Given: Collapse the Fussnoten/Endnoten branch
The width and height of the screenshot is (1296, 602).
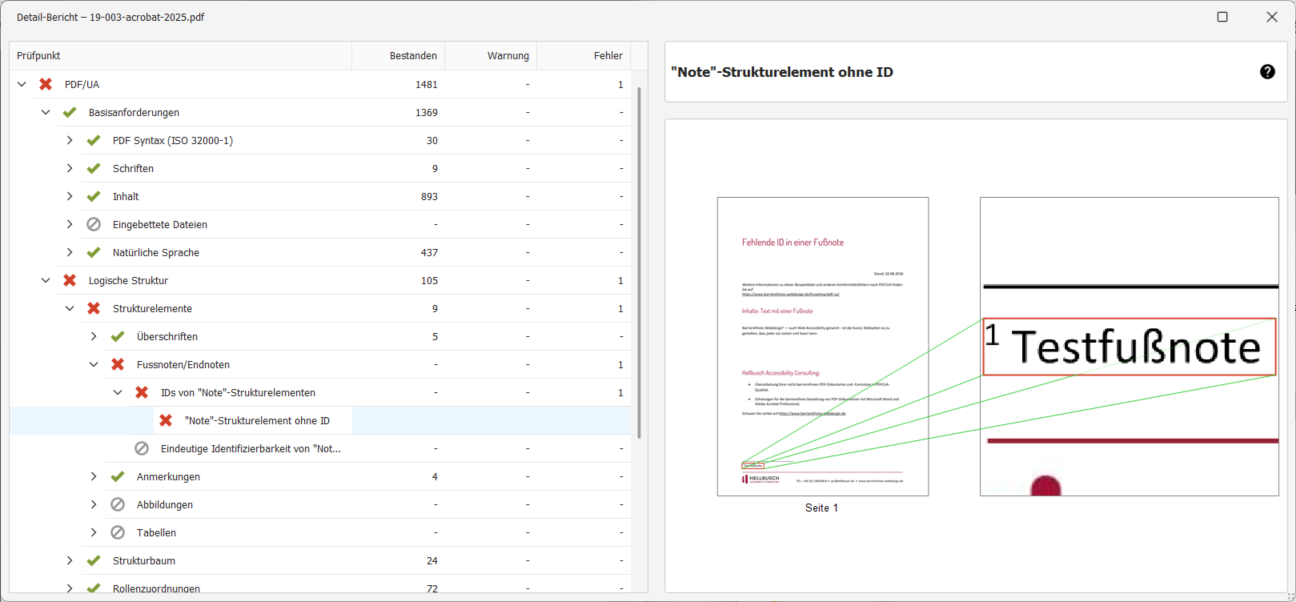Looking at the screenshot, I should point(92,364).
